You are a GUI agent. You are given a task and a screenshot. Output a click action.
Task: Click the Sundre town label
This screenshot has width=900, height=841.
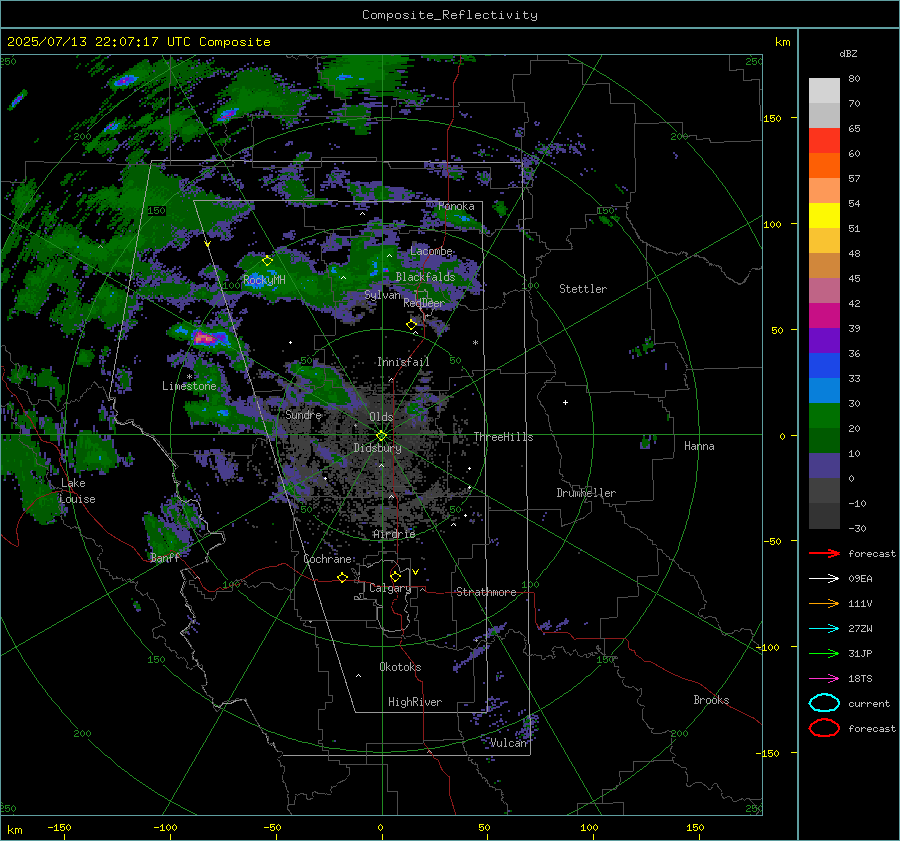click(304, 414)
